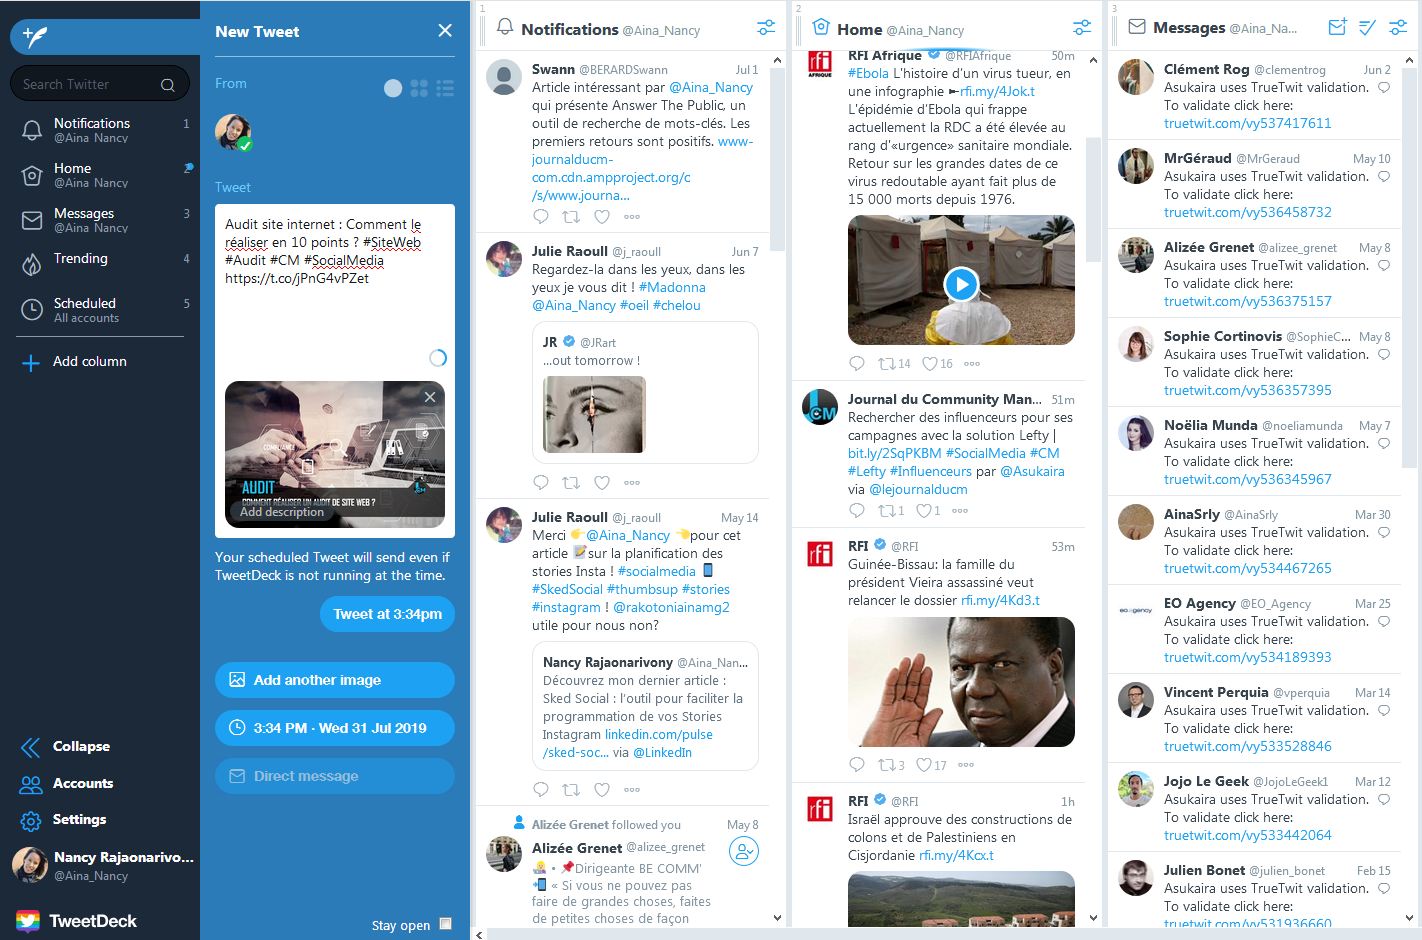Select Trending in the sidebar
Screen dimensions: 1422x940
tap(100, 262)
